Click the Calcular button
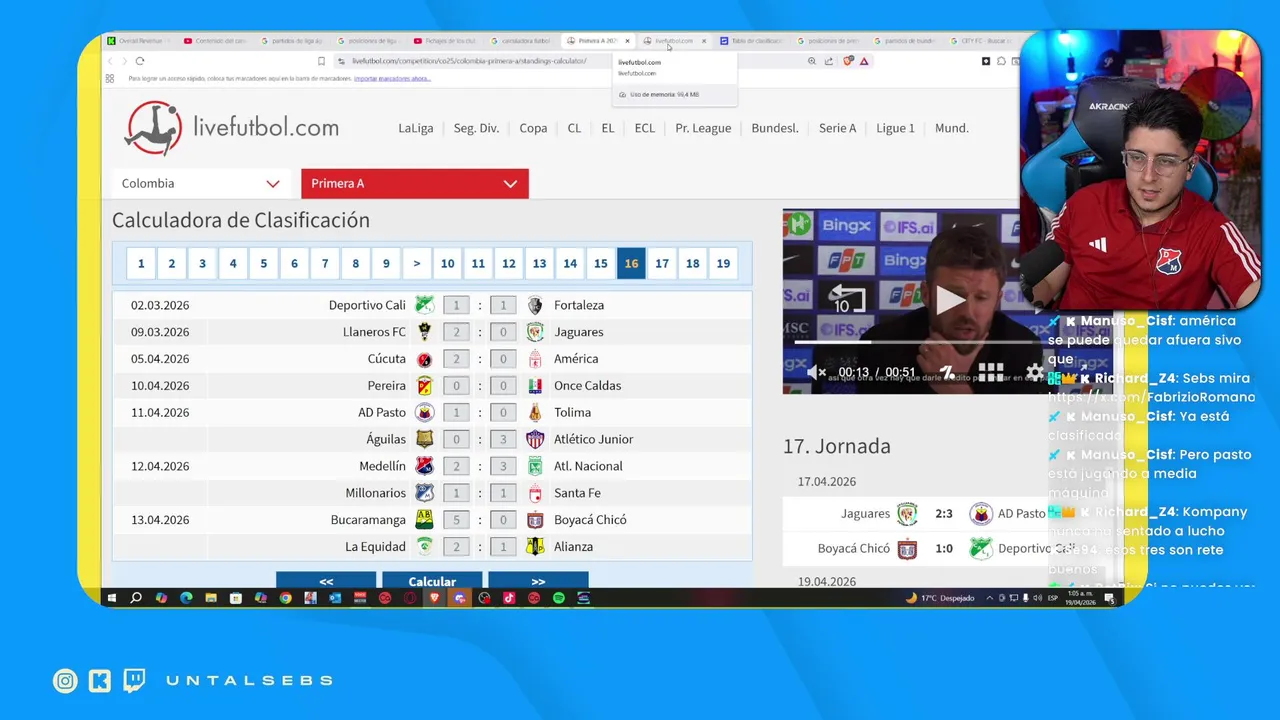This screenshot has height=720, width=1280. (x=432, y=581)
